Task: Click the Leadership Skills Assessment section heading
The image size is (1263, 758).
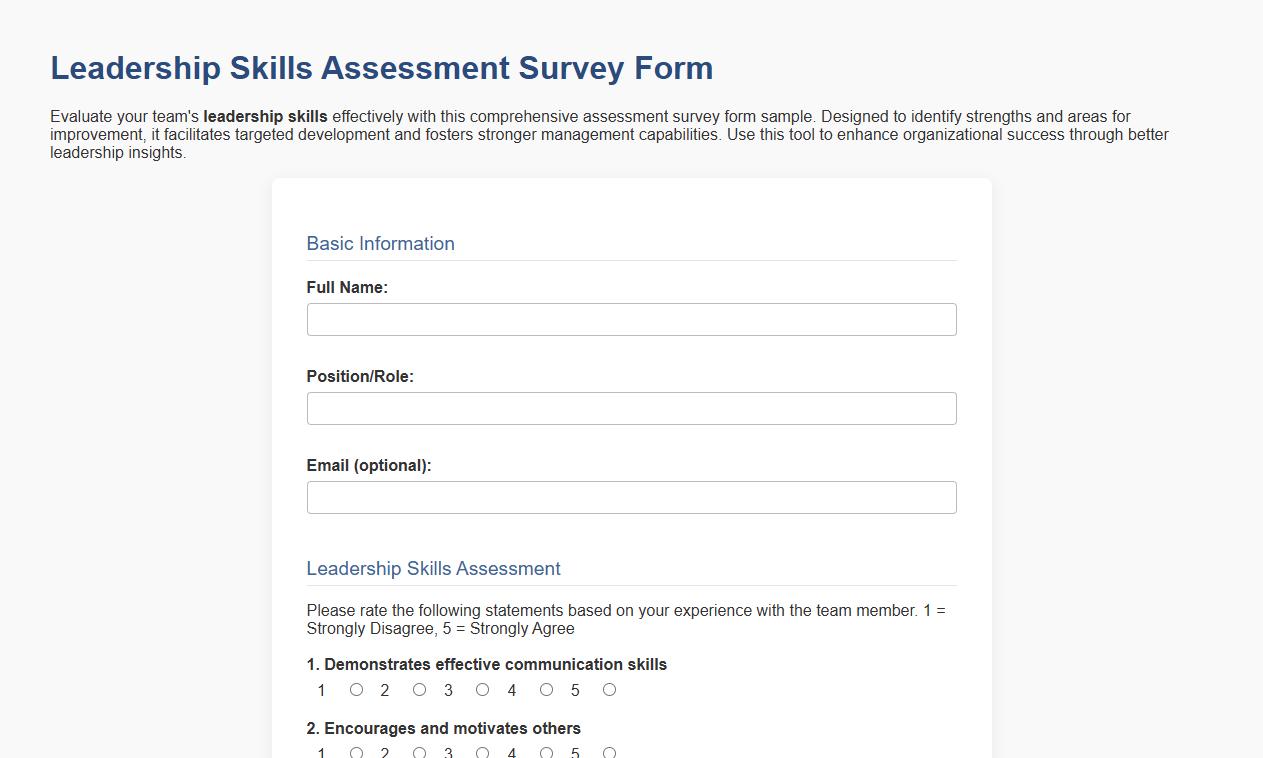Action: click(x=433, y=568)
